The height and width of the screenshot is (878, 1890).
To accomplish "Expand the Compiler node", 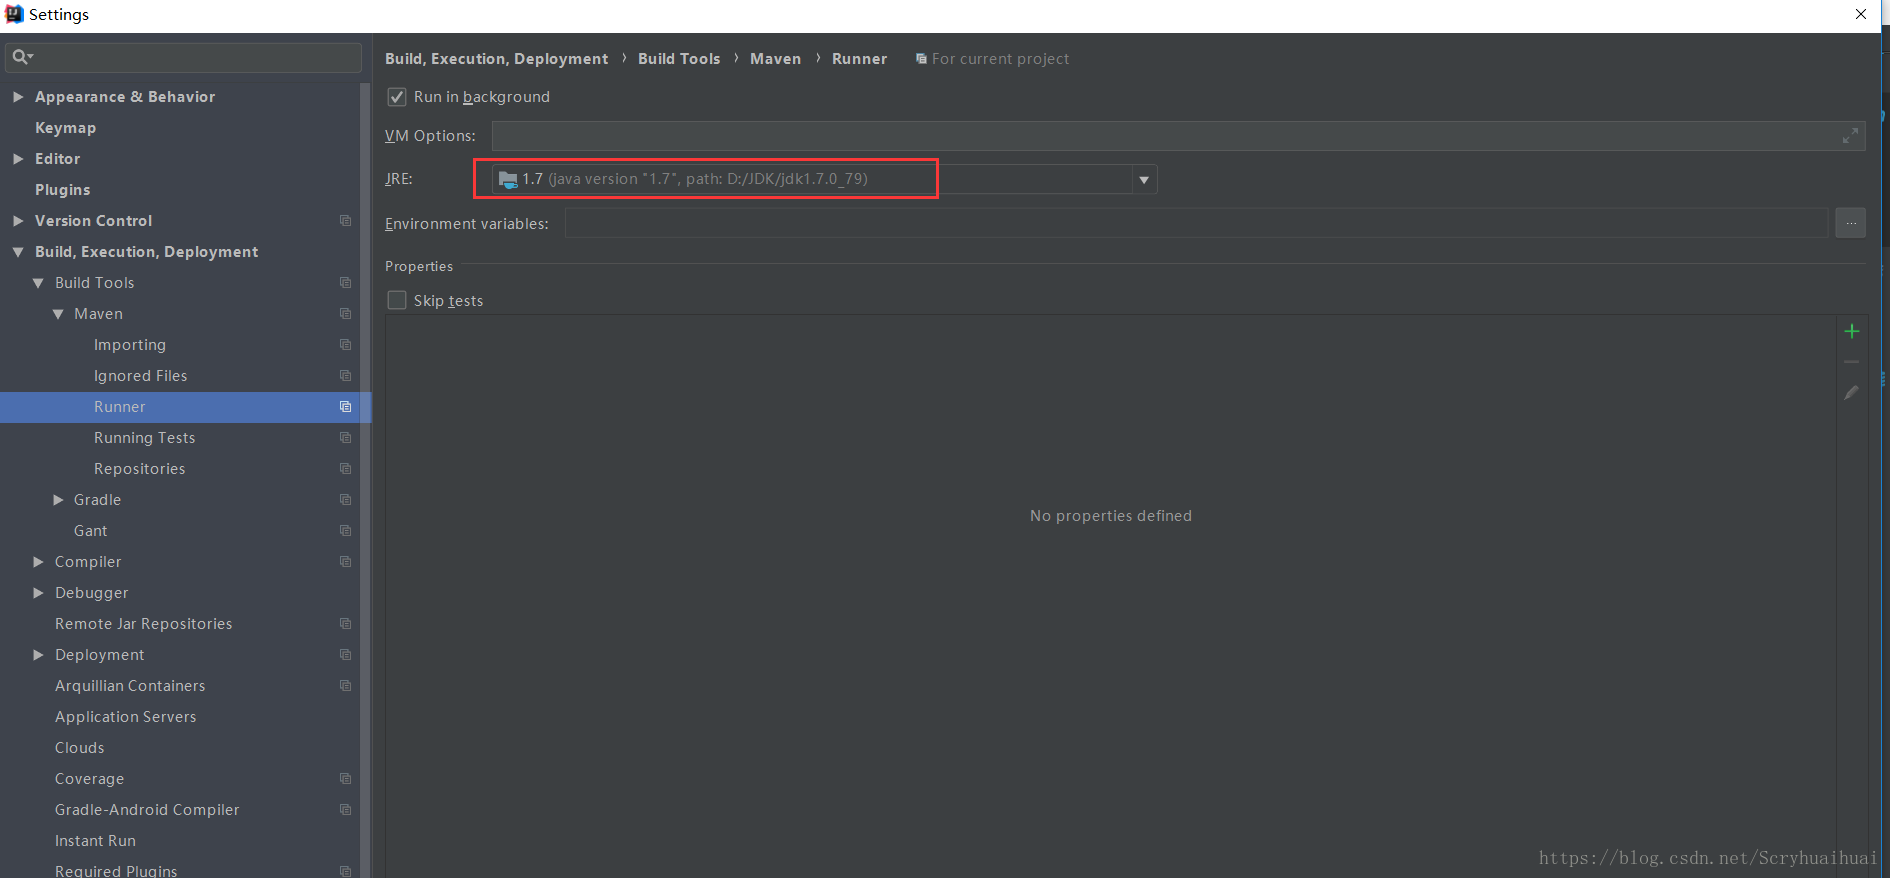I will [38, 562].
